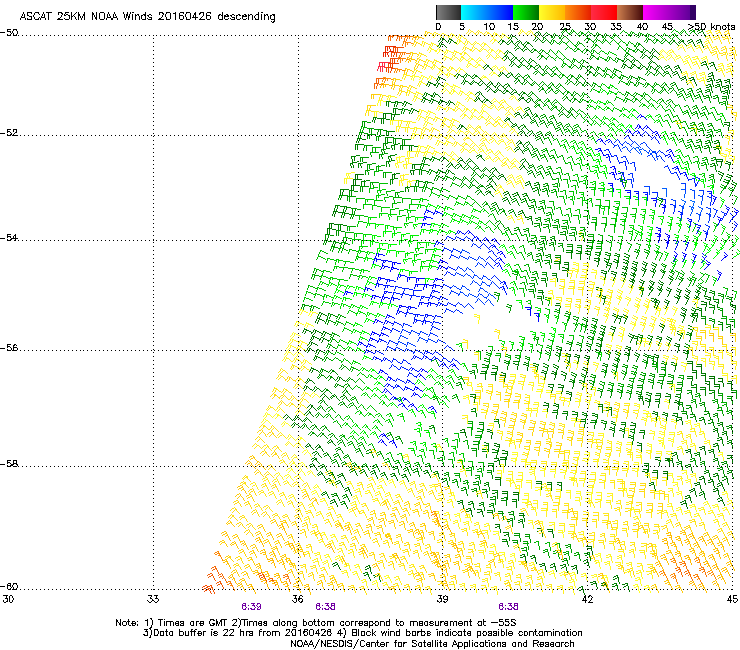
Task: Click the gray 0-5 knots color bar segment
Action: click(x=448, y=12)
